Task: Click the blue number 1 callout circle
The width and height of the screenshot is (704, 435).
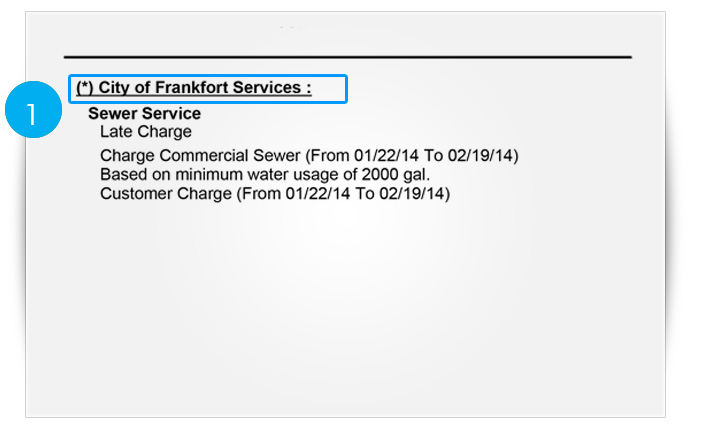Action: point(33,110)
